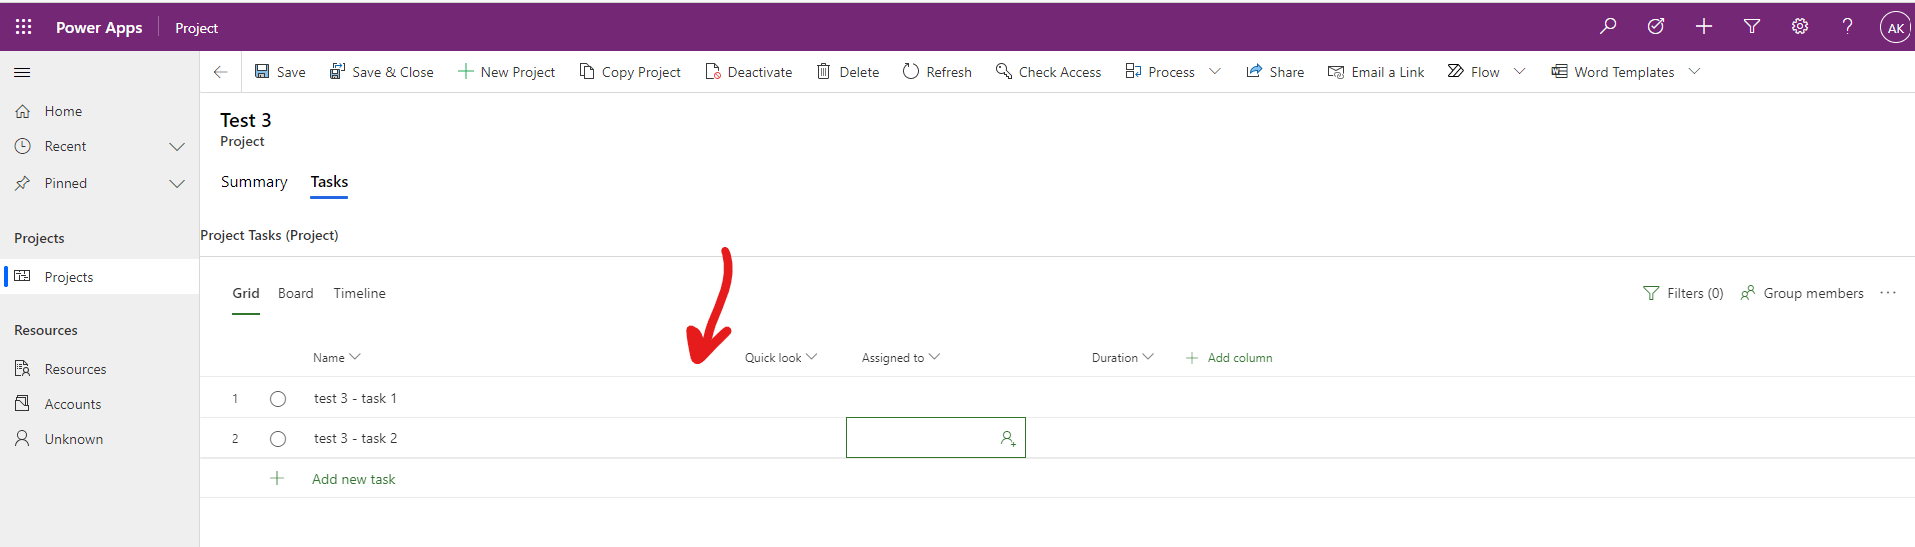
Task: Click the assign person icon in task 2
Action: click(x=1008, y=438)
